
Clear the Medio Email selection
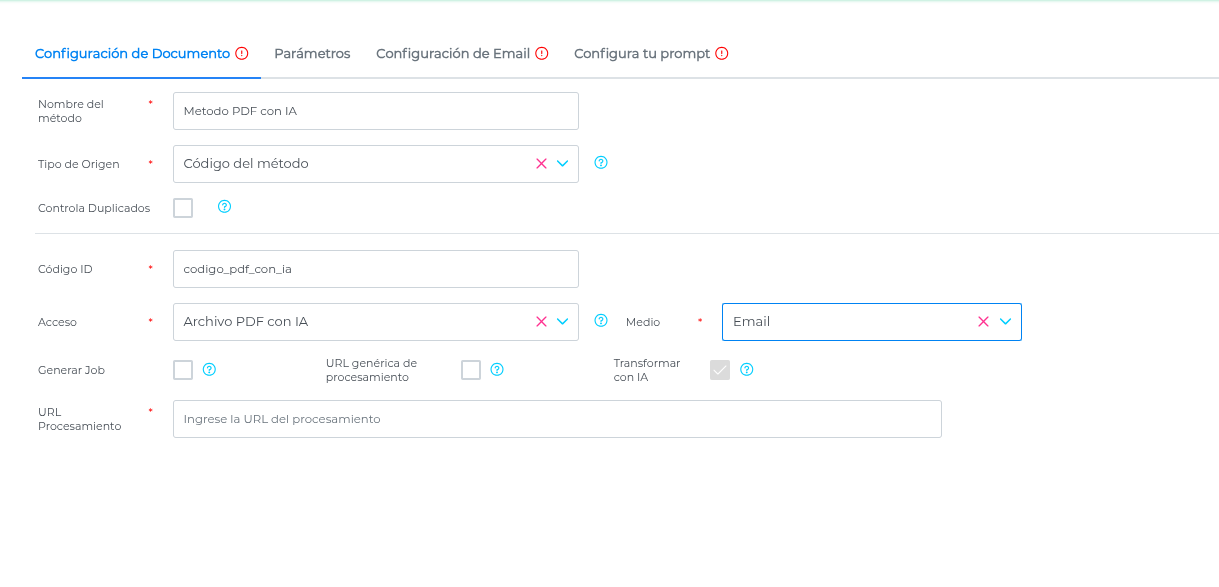click(x=983, y=322)
